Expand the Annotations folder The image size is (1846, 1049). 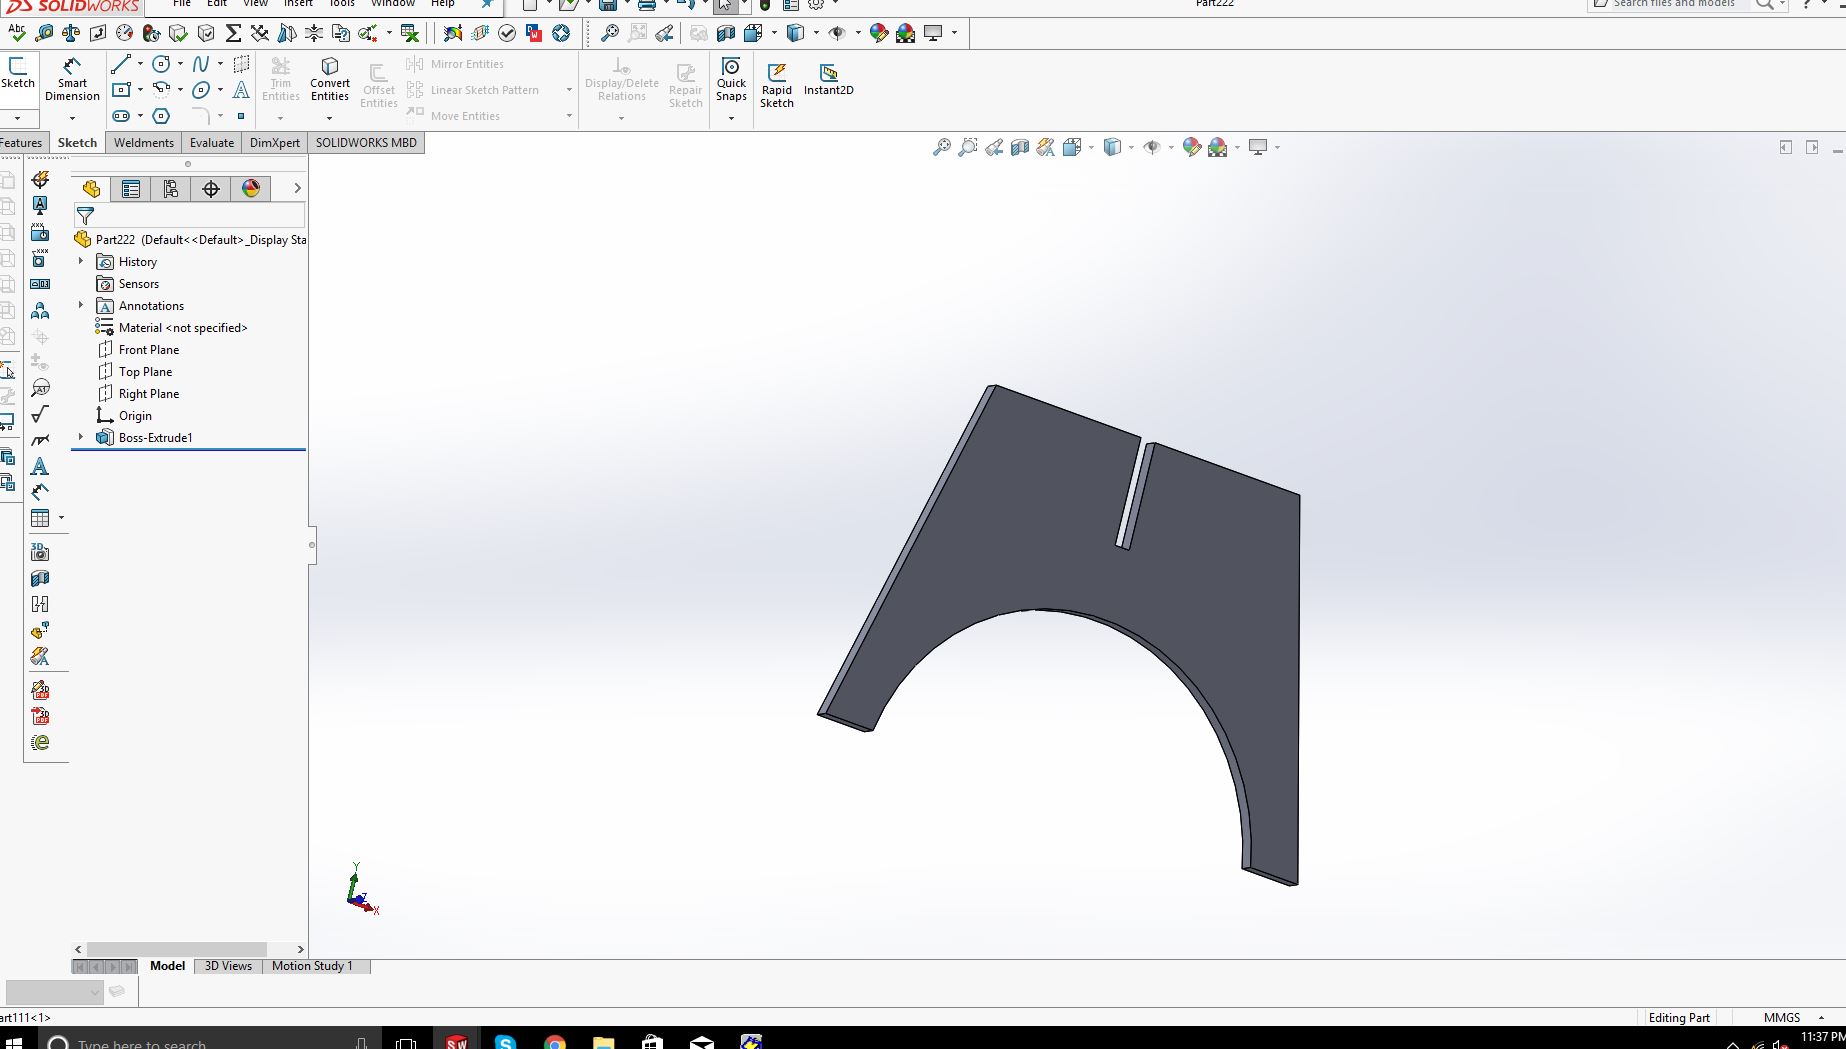point(81,305)
